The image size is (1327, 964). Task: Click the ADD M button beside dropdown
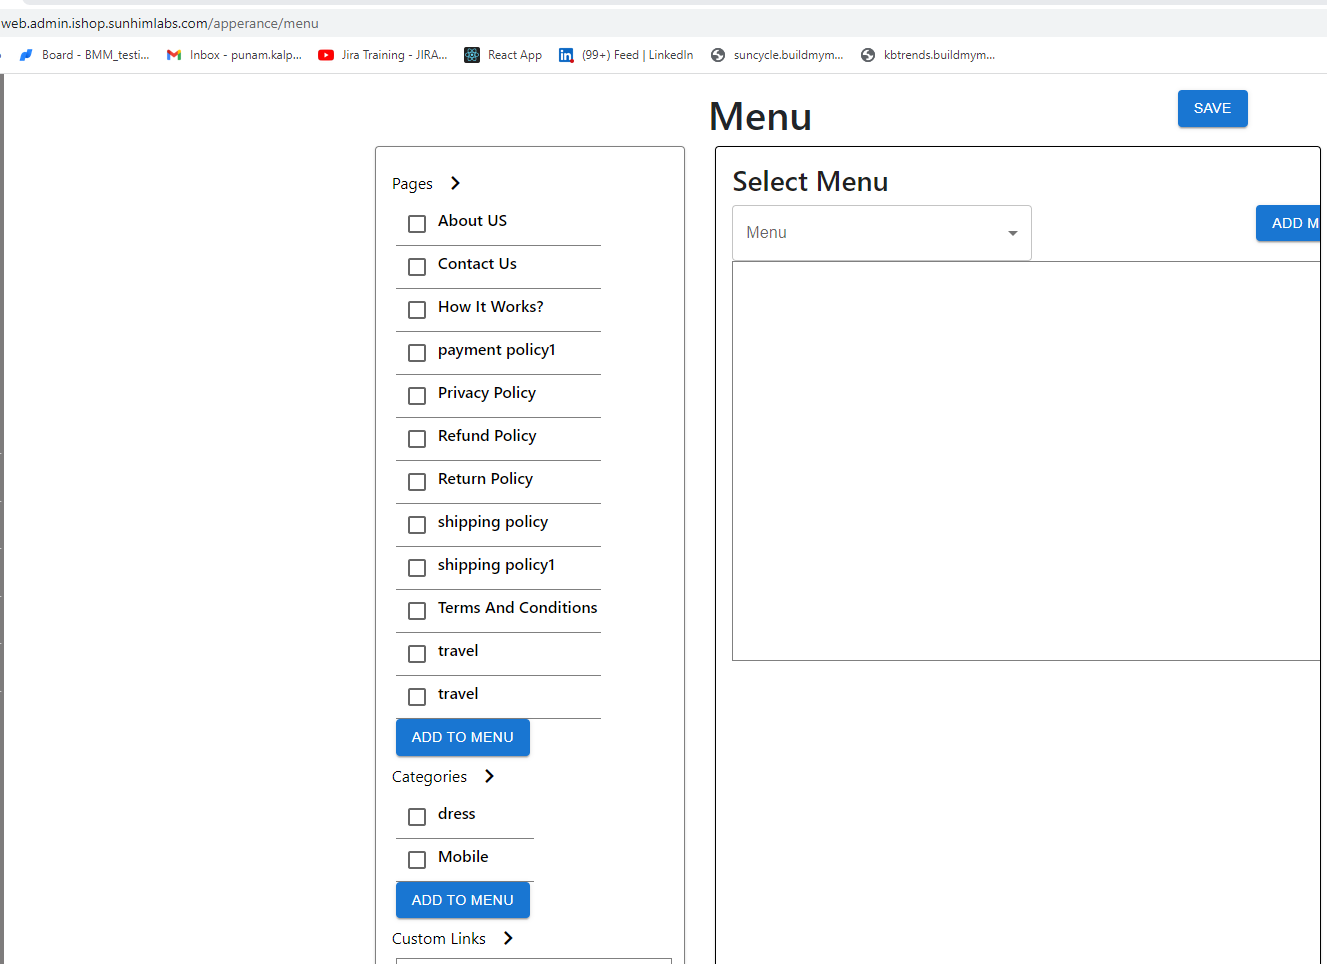pos(1289,223)
